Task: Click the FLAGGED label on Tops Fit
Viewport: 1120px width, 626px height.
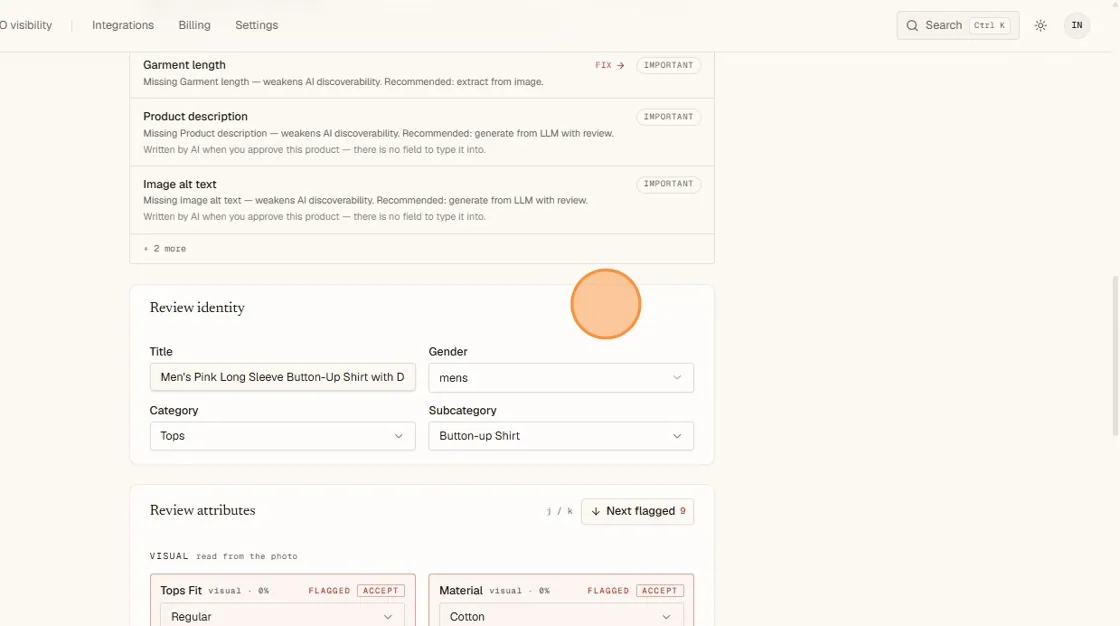Action: [x=329, y=591]
